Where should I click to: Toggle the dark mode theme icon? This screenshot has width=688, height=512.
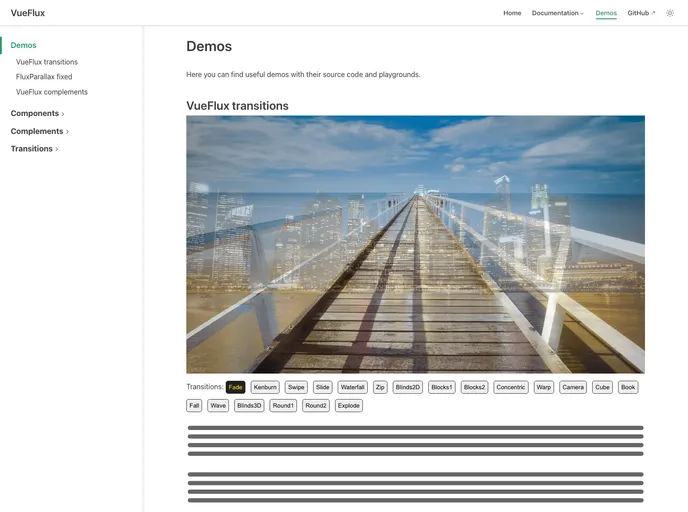pos(670,13)
